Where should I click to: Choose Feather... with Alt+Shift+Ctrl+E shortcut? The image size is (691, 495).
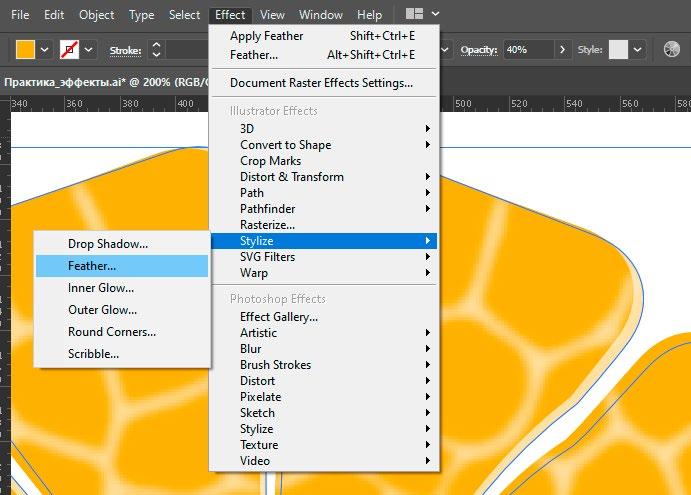[x=323, y=55]
